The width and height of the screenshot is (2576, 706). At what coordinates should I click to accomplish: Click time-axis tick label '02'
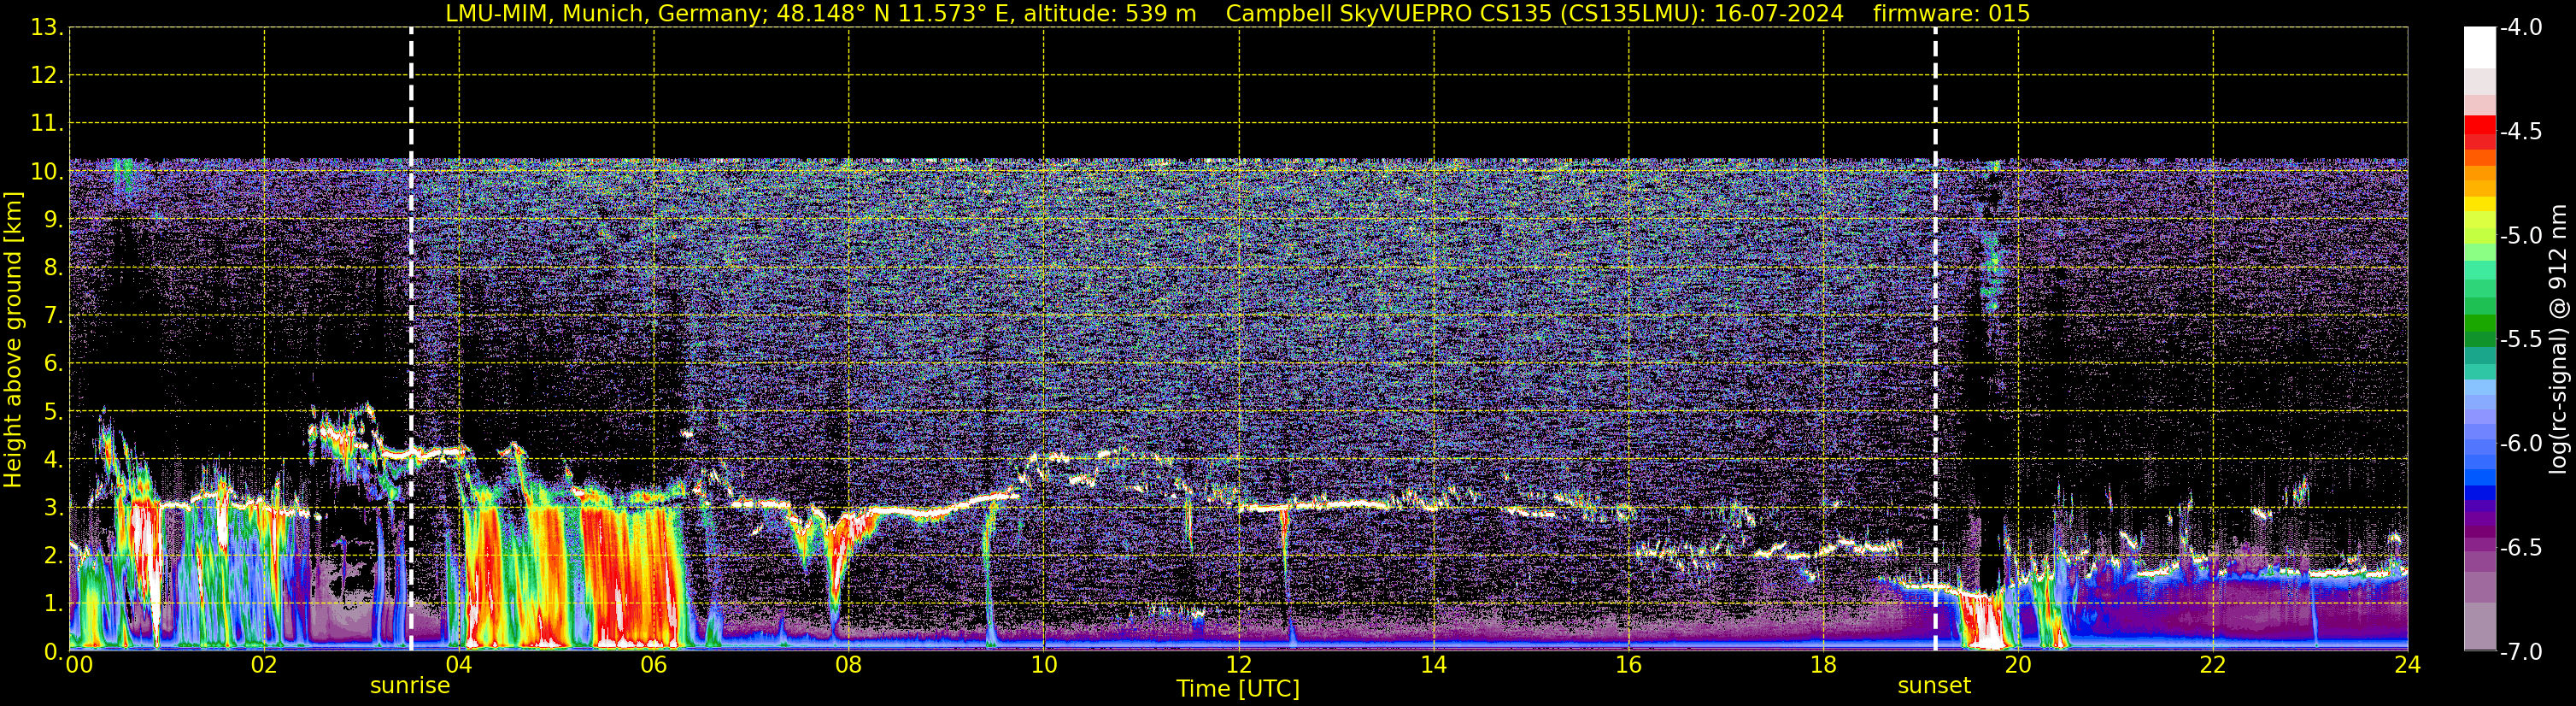[x=264, y=665]
